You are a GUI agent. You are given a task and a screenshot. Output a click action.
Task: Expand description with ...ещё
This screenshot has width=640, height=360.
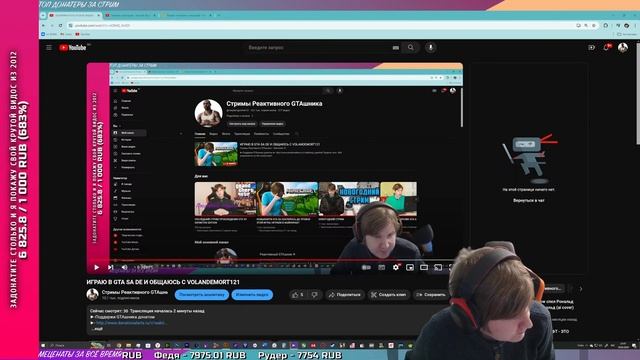pos(97,329)
